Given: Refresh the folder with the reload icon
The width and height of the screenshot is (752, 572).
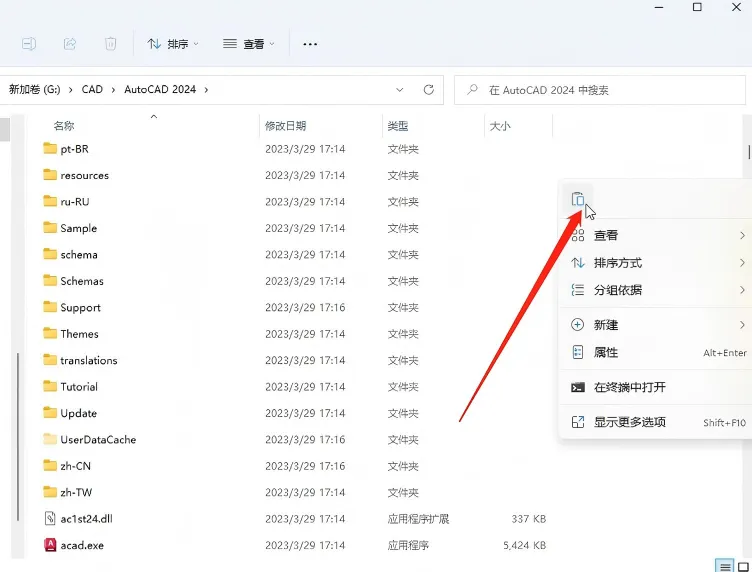Looking at the screenshot, I should (x=429, y=90).
